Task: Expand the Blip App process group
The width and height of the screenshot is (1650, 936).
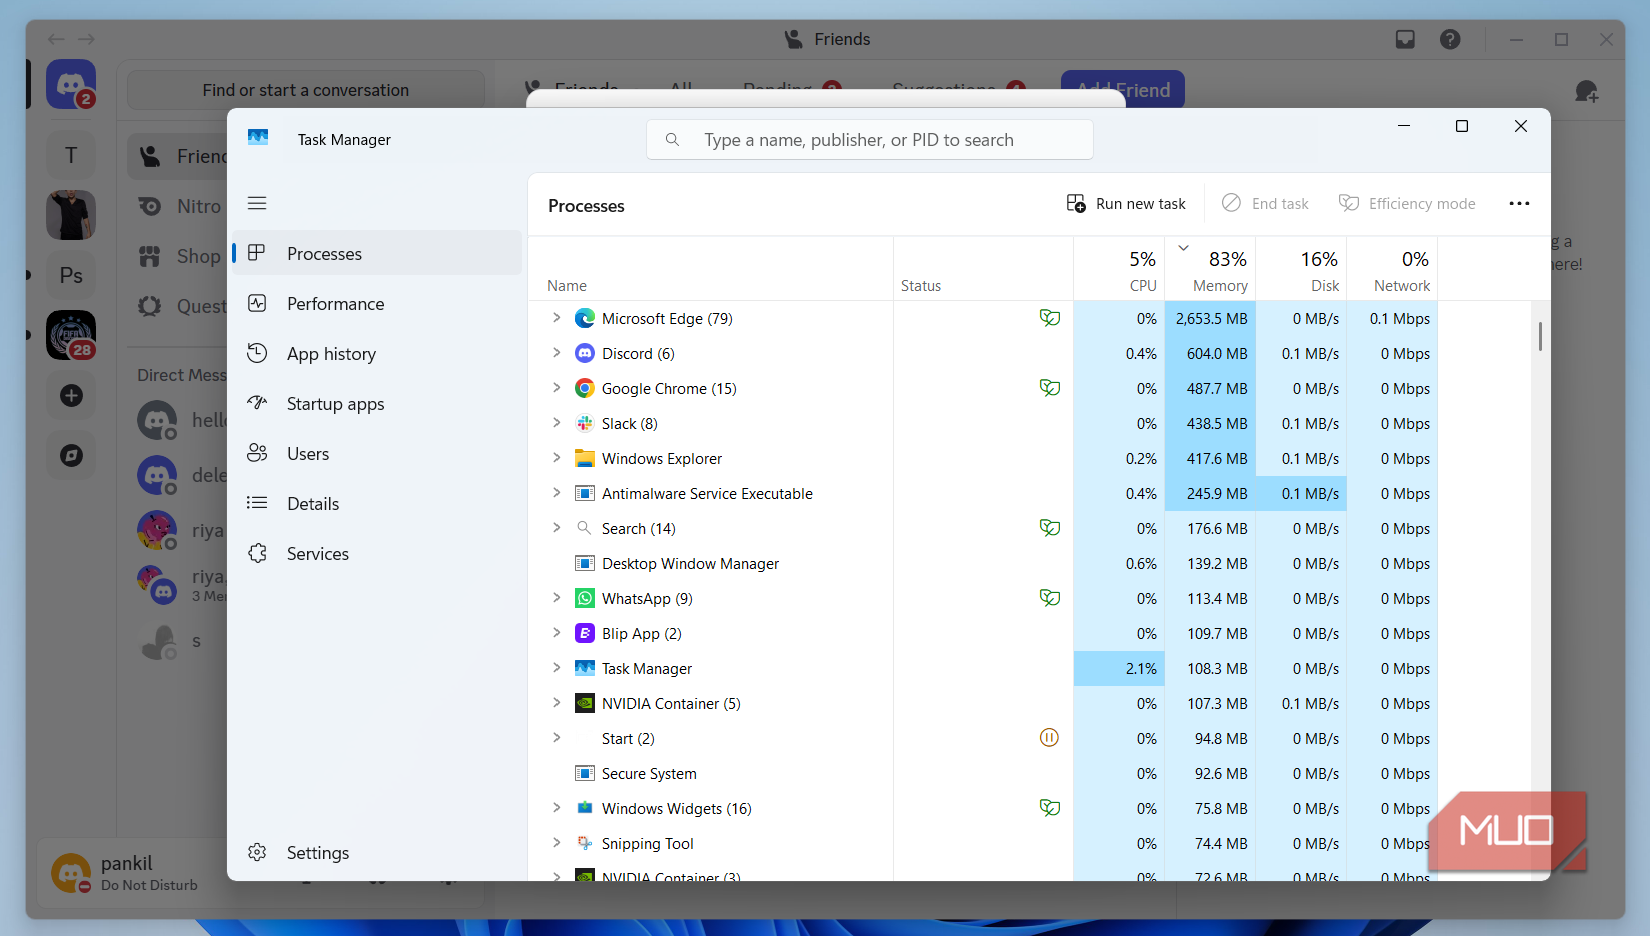Action: pyautogui.click(x=557, y=633)
